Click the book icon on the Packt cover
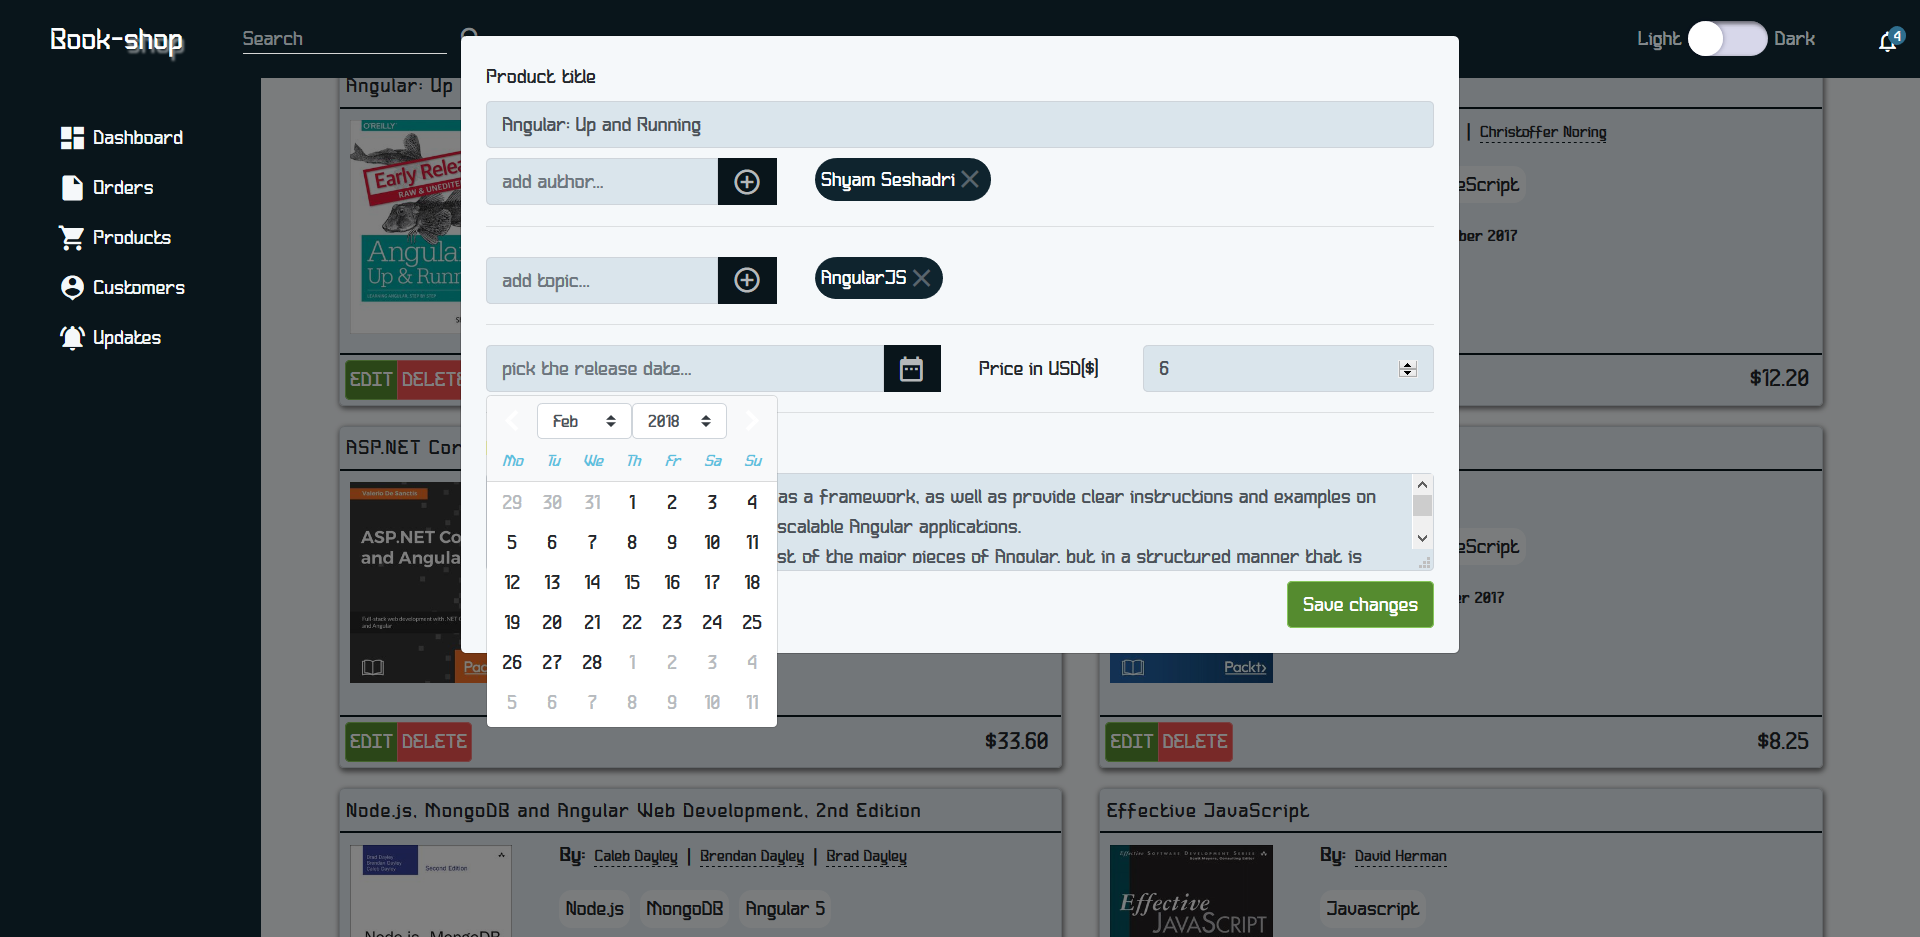The height and width of the screenshot is (937, 1920). point(1133,667)
